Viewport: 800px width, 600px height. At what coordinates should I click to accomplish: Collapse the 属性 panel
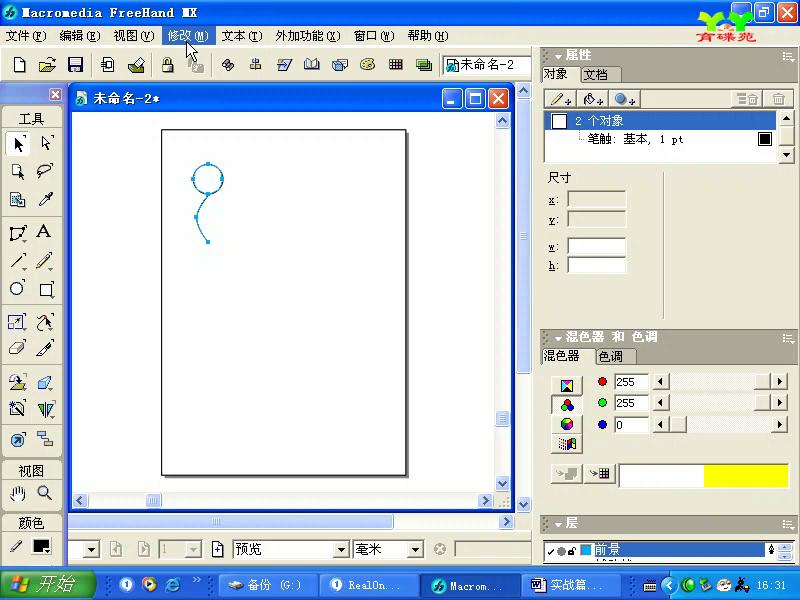point(558,56)
